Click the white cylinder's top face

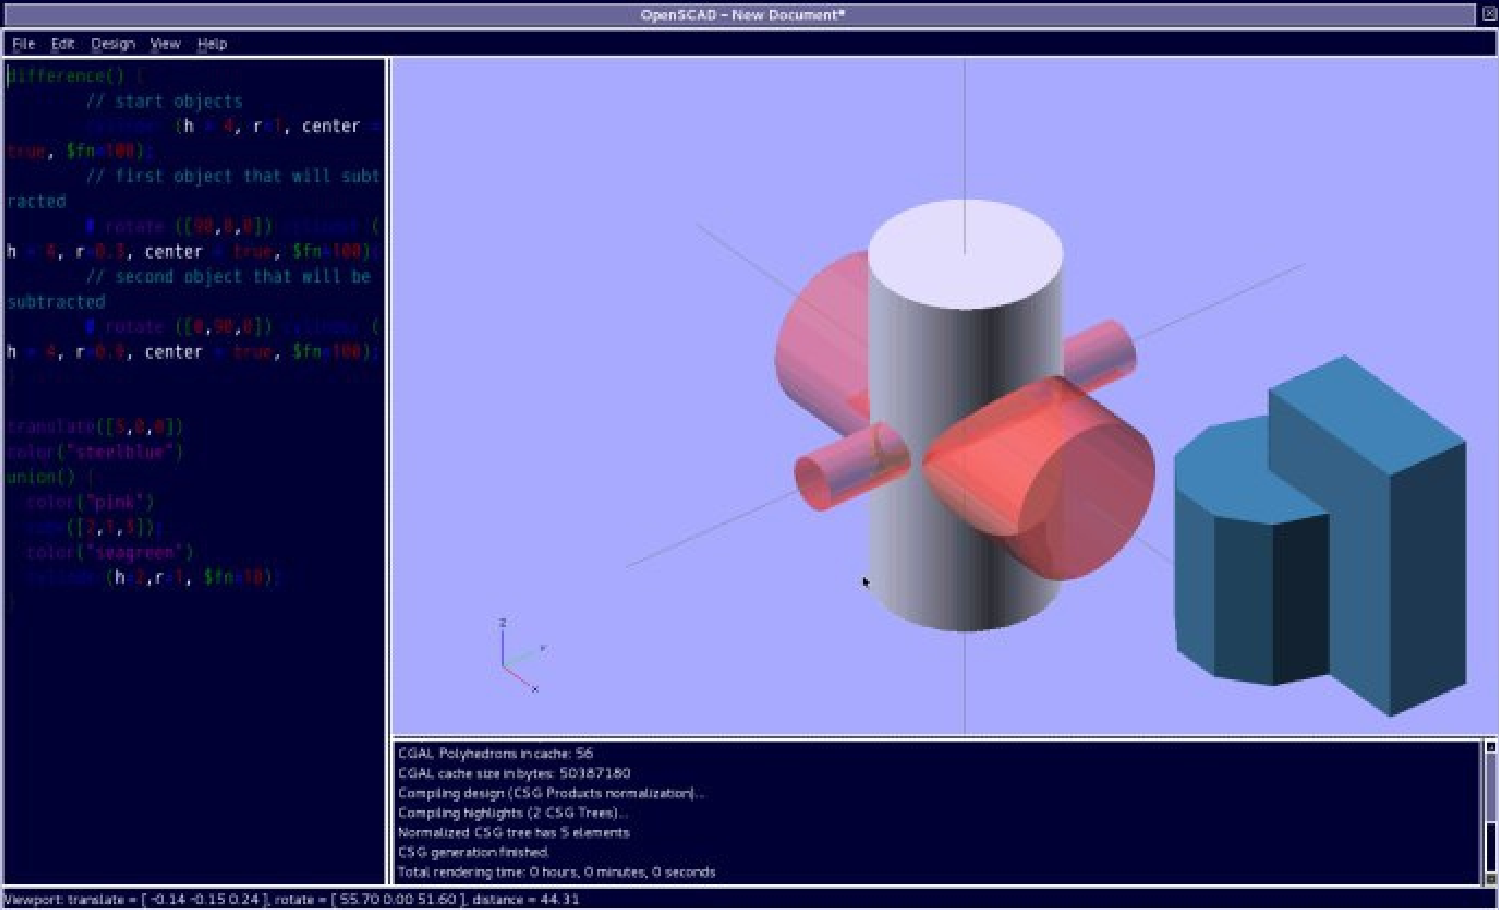coord(965,254)
